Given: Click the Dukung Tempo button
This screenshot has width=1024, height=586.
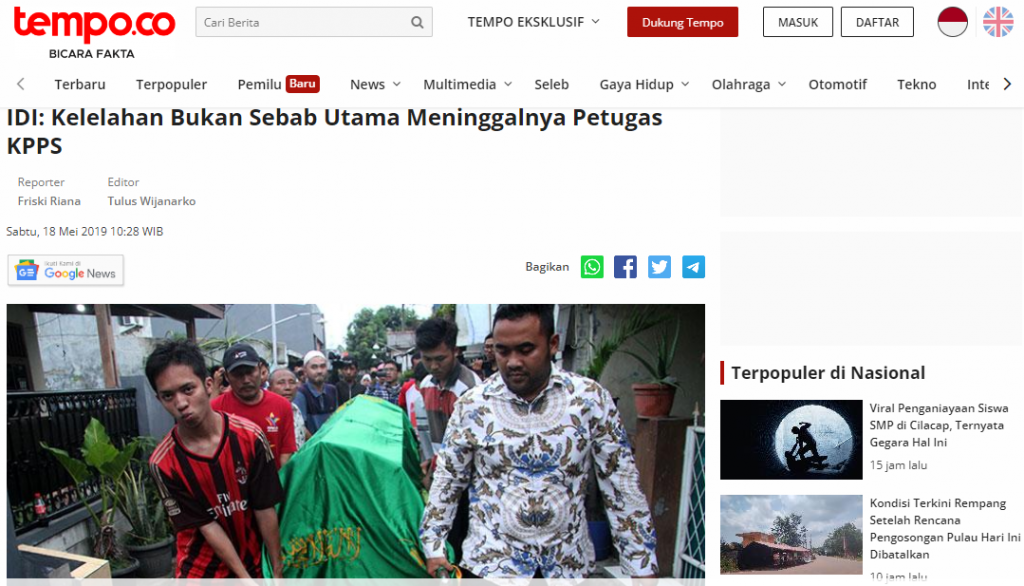Looking at the screenshot, I should click(682, 22).
